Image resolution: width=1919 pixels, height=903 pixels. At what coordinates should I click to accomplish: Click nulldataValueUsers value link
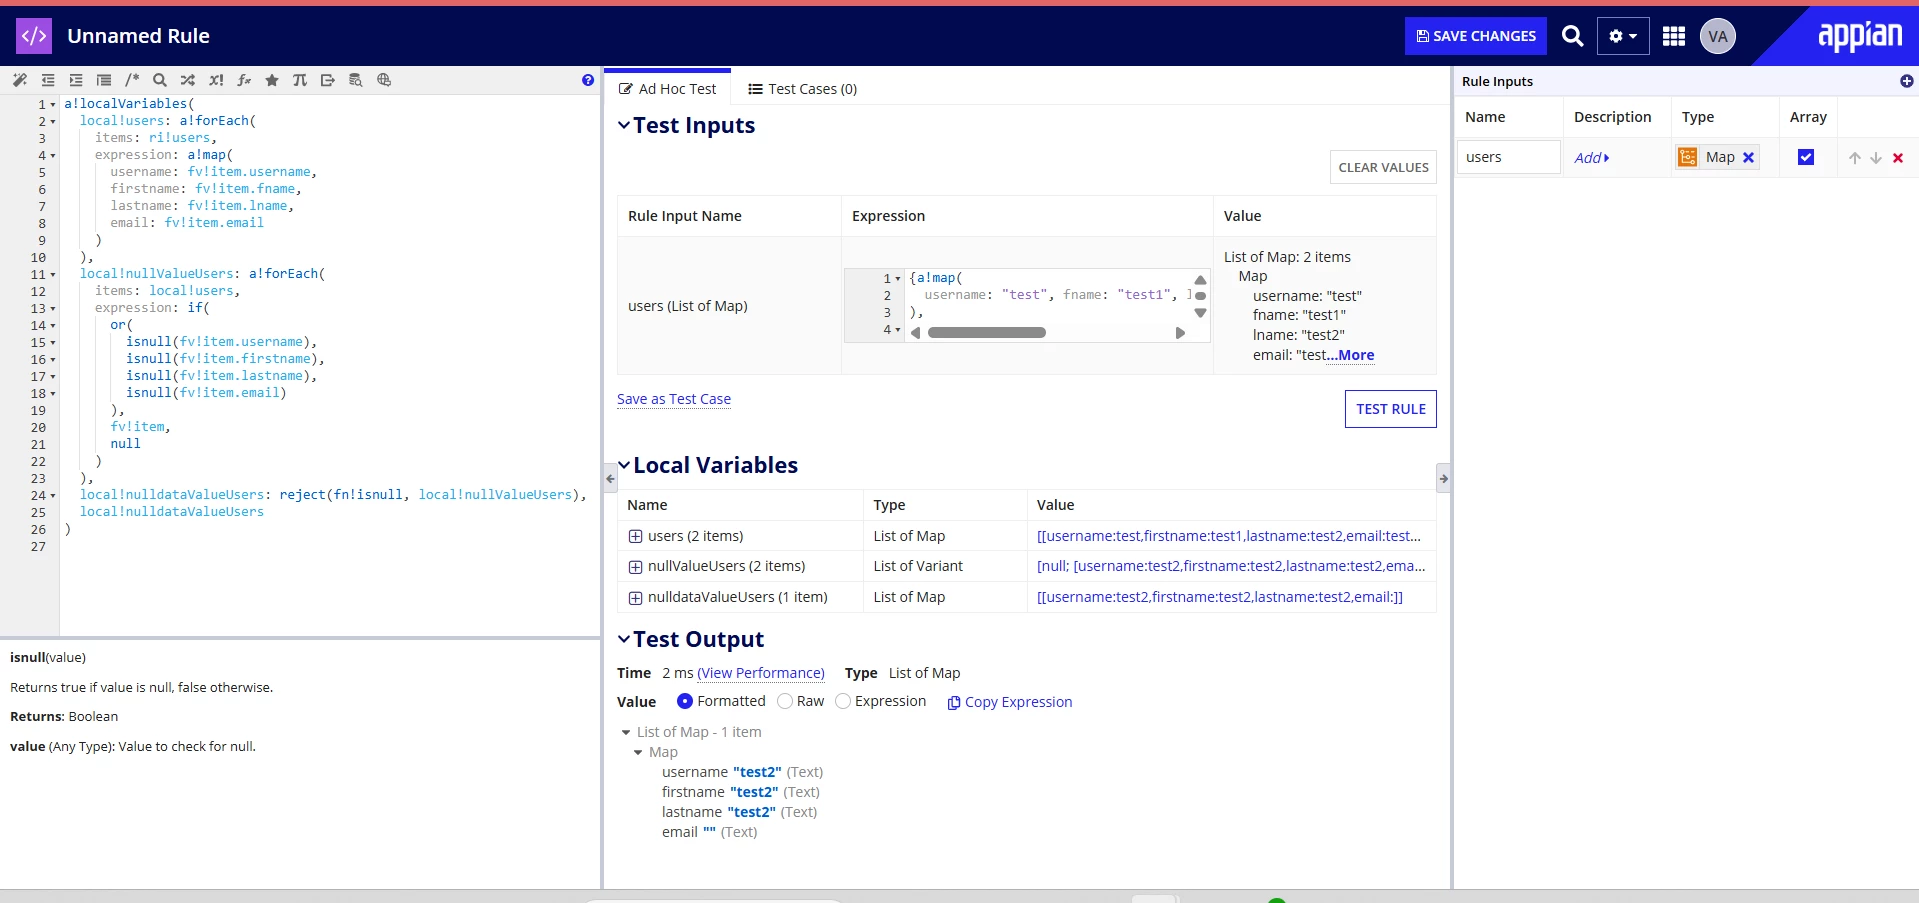click(x=1220, y=597)
